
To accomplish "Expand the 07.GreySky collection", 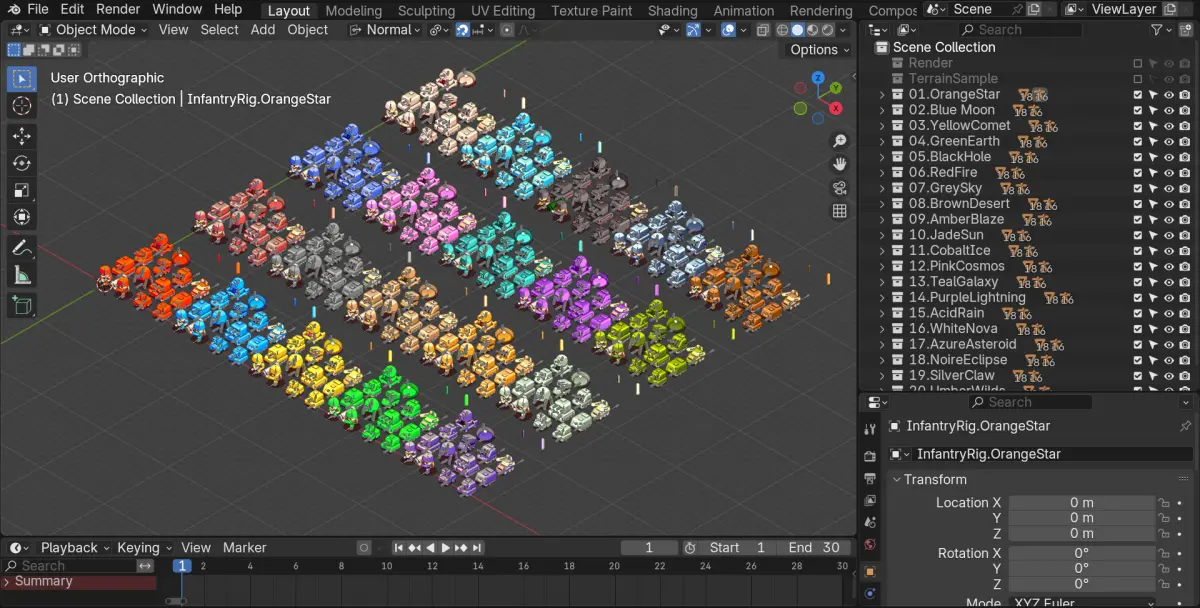I will click(882, 188).
